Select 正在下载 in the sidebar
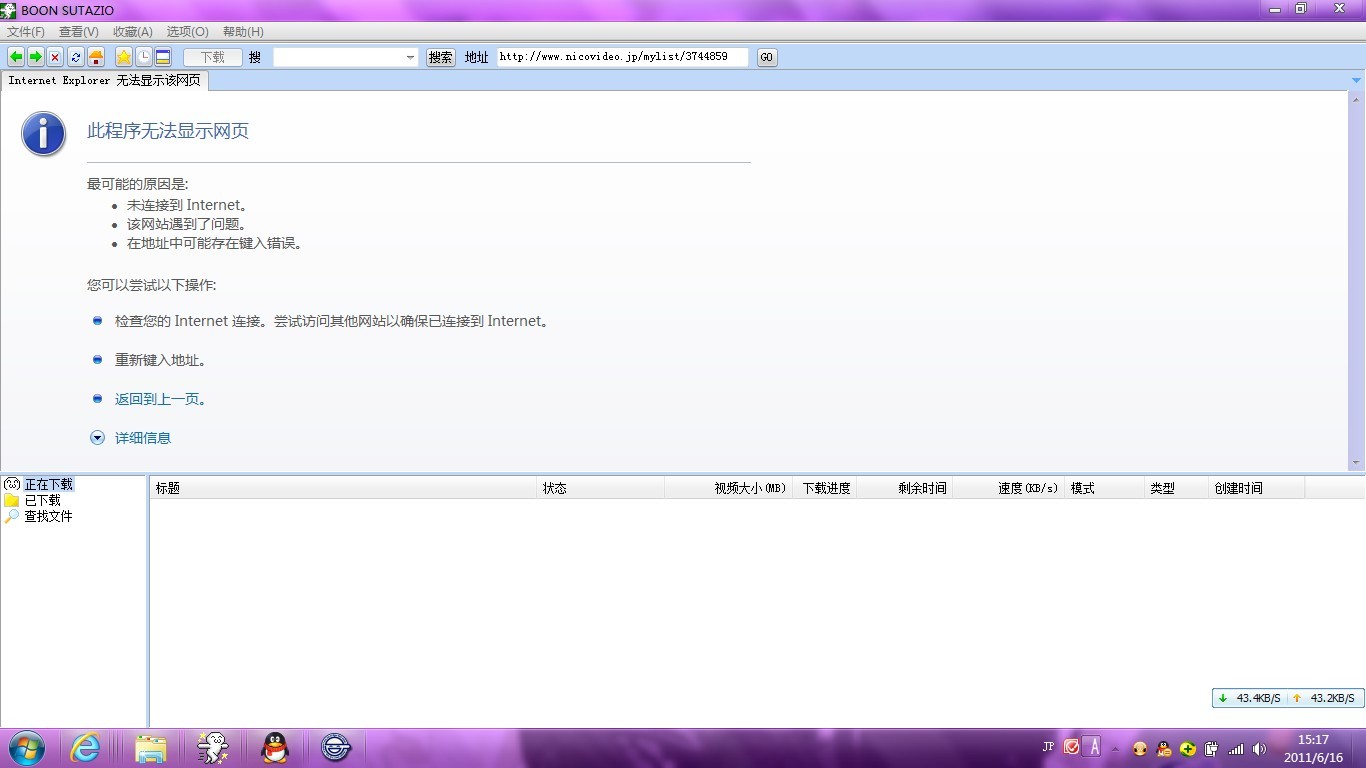 [49, 484]
